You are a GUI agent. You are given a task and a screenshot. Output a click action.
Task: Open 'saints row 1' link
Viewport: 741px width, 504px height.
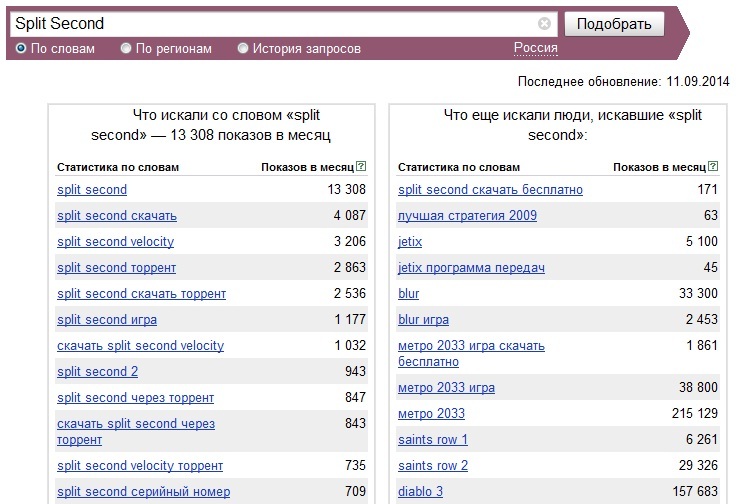pos(433,440)
